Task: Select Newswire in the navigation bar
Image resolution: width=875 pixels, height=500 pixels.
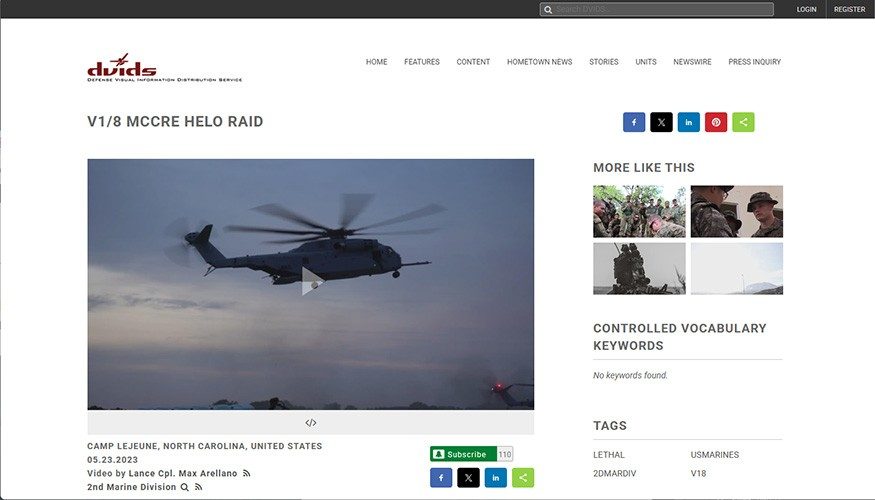Action: 692,62
